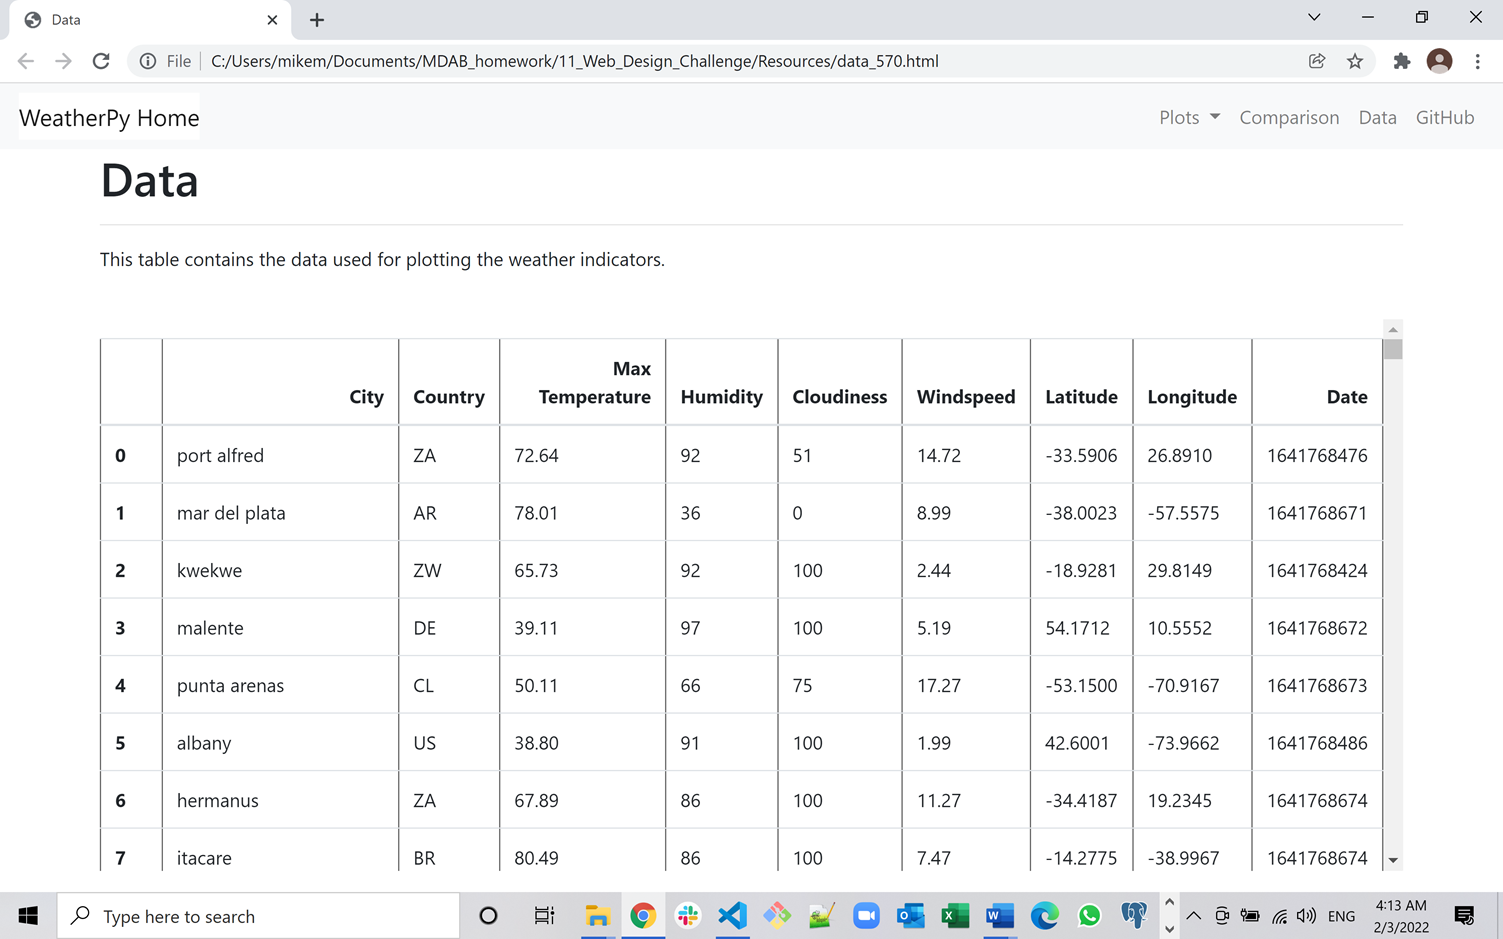Screen dimensions: 1503x939
Task: Click the WeatherPy Home link
Action: coord(108,117)
